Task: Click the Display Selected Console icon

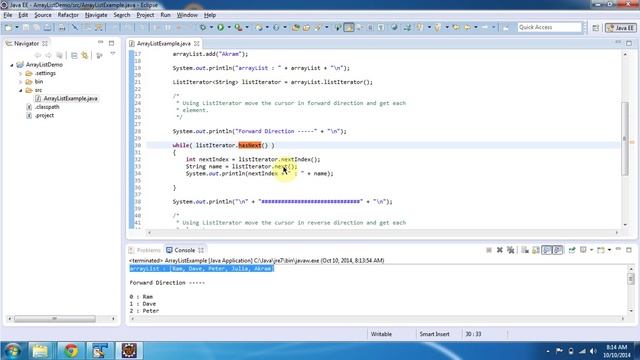Action: coord(583,250)
